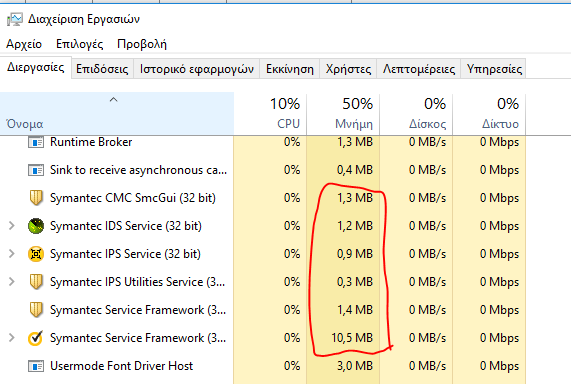Expand the Symantec IPS Utilities Service entry
The image size is (571, 384).
pyautogui.click(x=12, y=282)
